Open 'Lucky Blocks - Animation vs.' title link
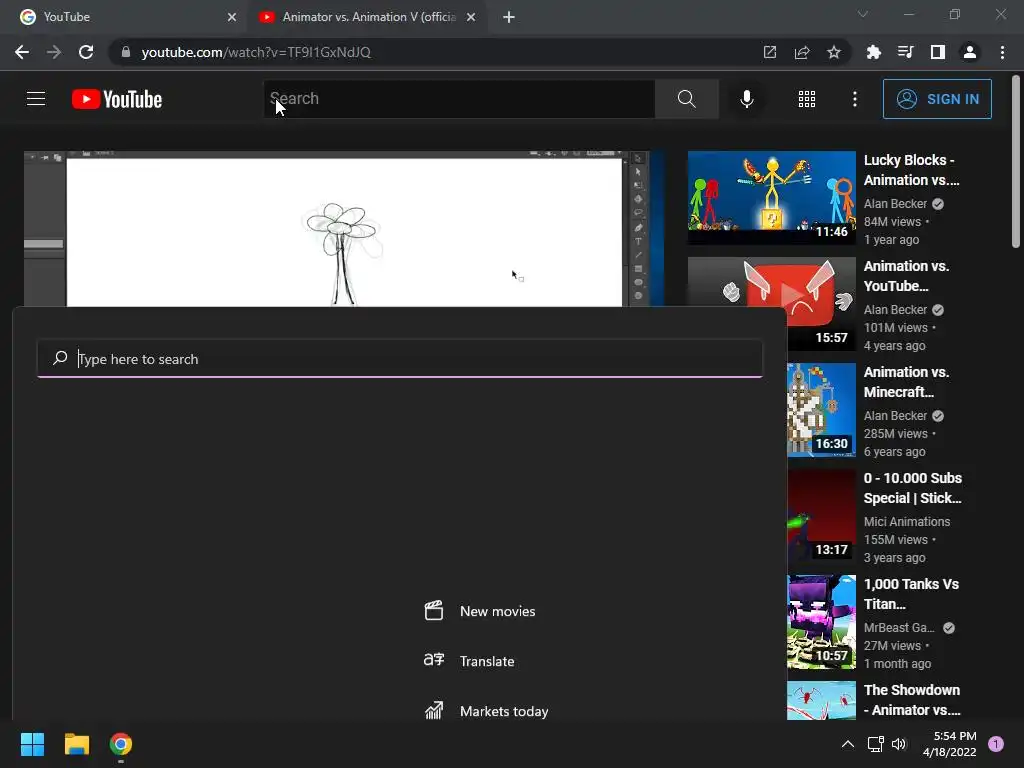Image resolution: width=1024 pixels, height=768 pixels. [x=911, y=170]
